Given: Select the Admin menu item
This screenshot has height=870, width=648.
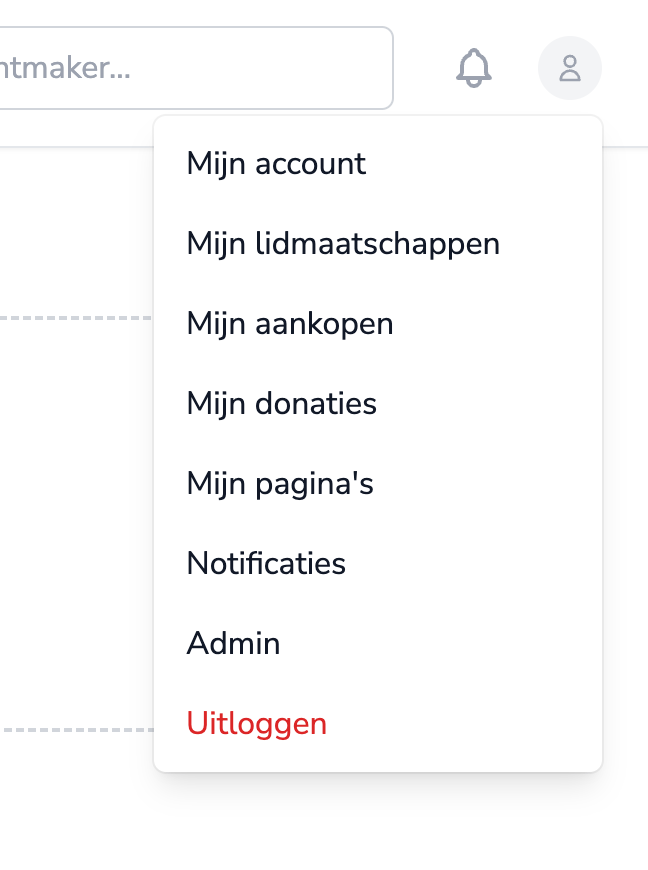Looking at the screenshot, I should click(x=378, y=643).
